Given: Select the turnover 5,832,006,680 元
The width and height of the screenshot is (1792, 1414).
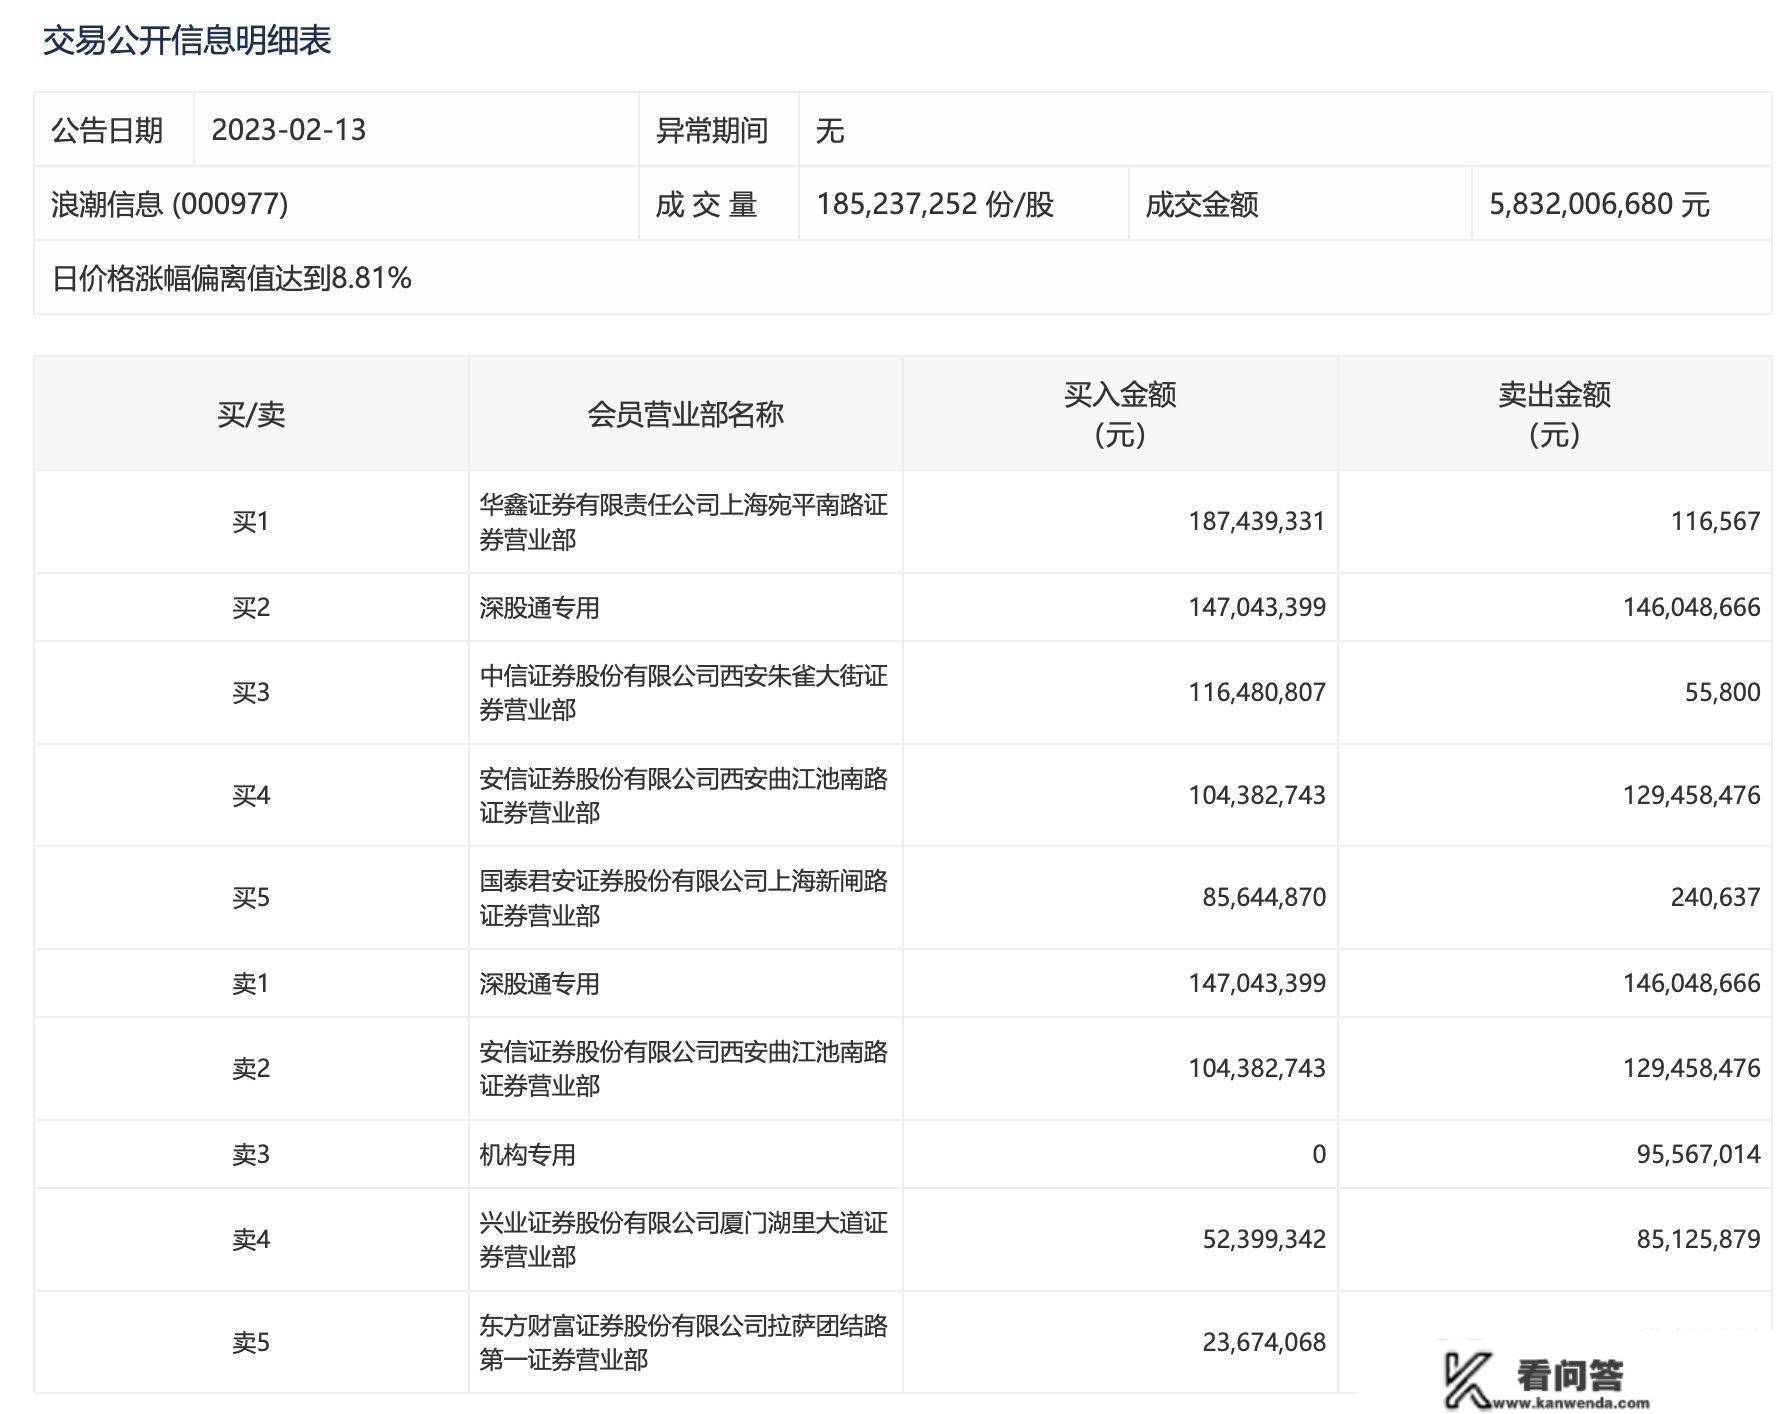Looking at the screenshot, I should (x=1599, y=204).
